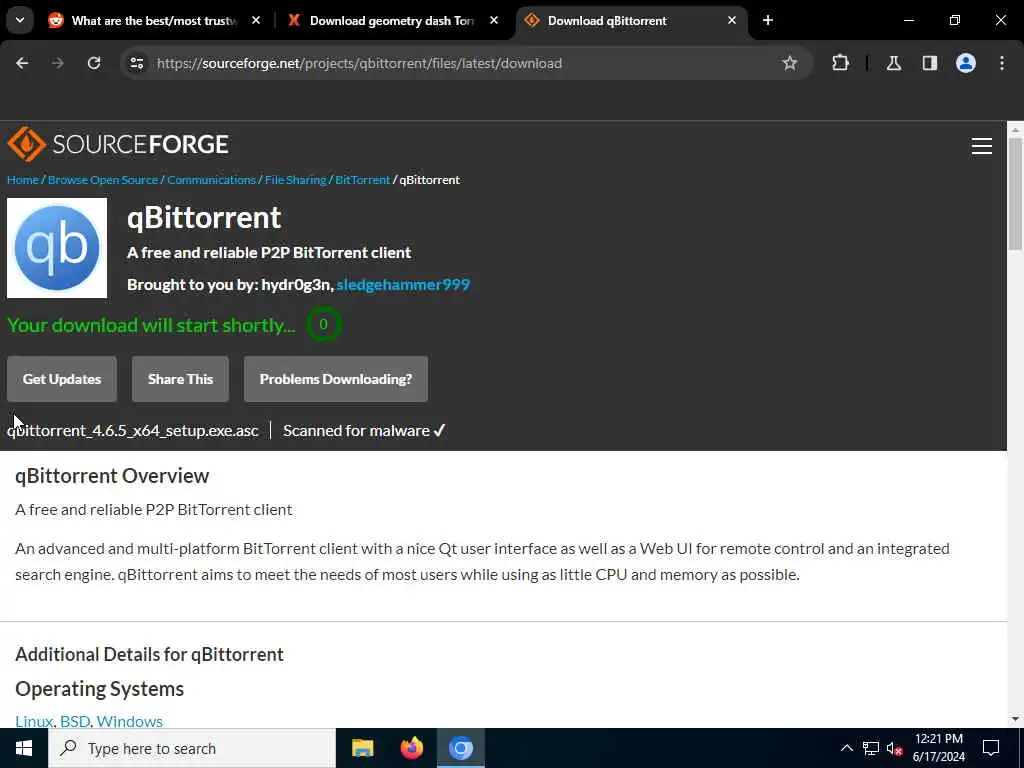
Task: Open network status tray icon
Action: pos(871,748)
